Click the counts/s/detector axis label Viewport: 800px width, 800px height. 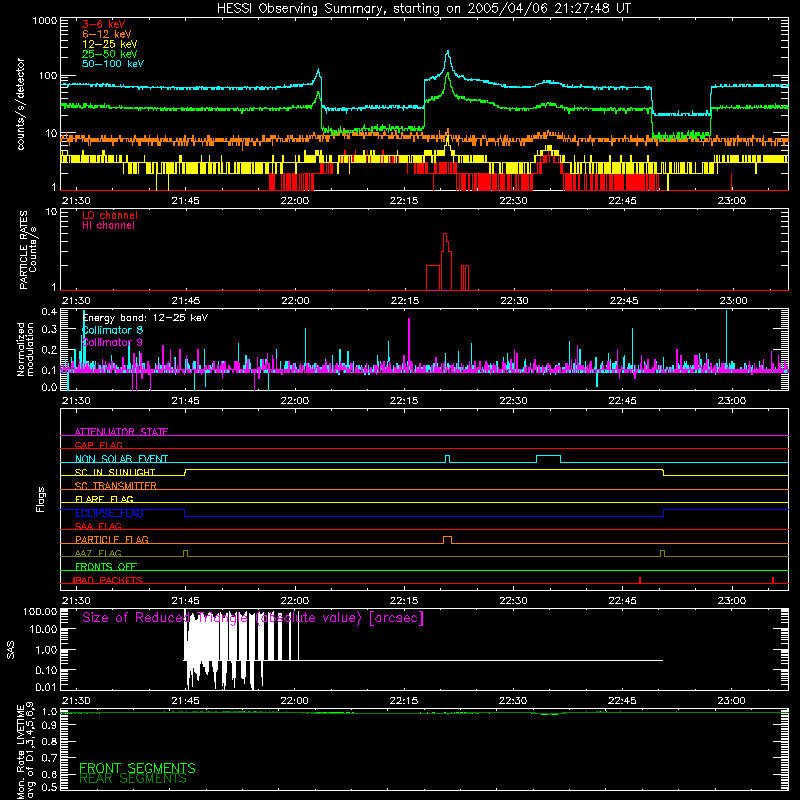tap(20, 104)
